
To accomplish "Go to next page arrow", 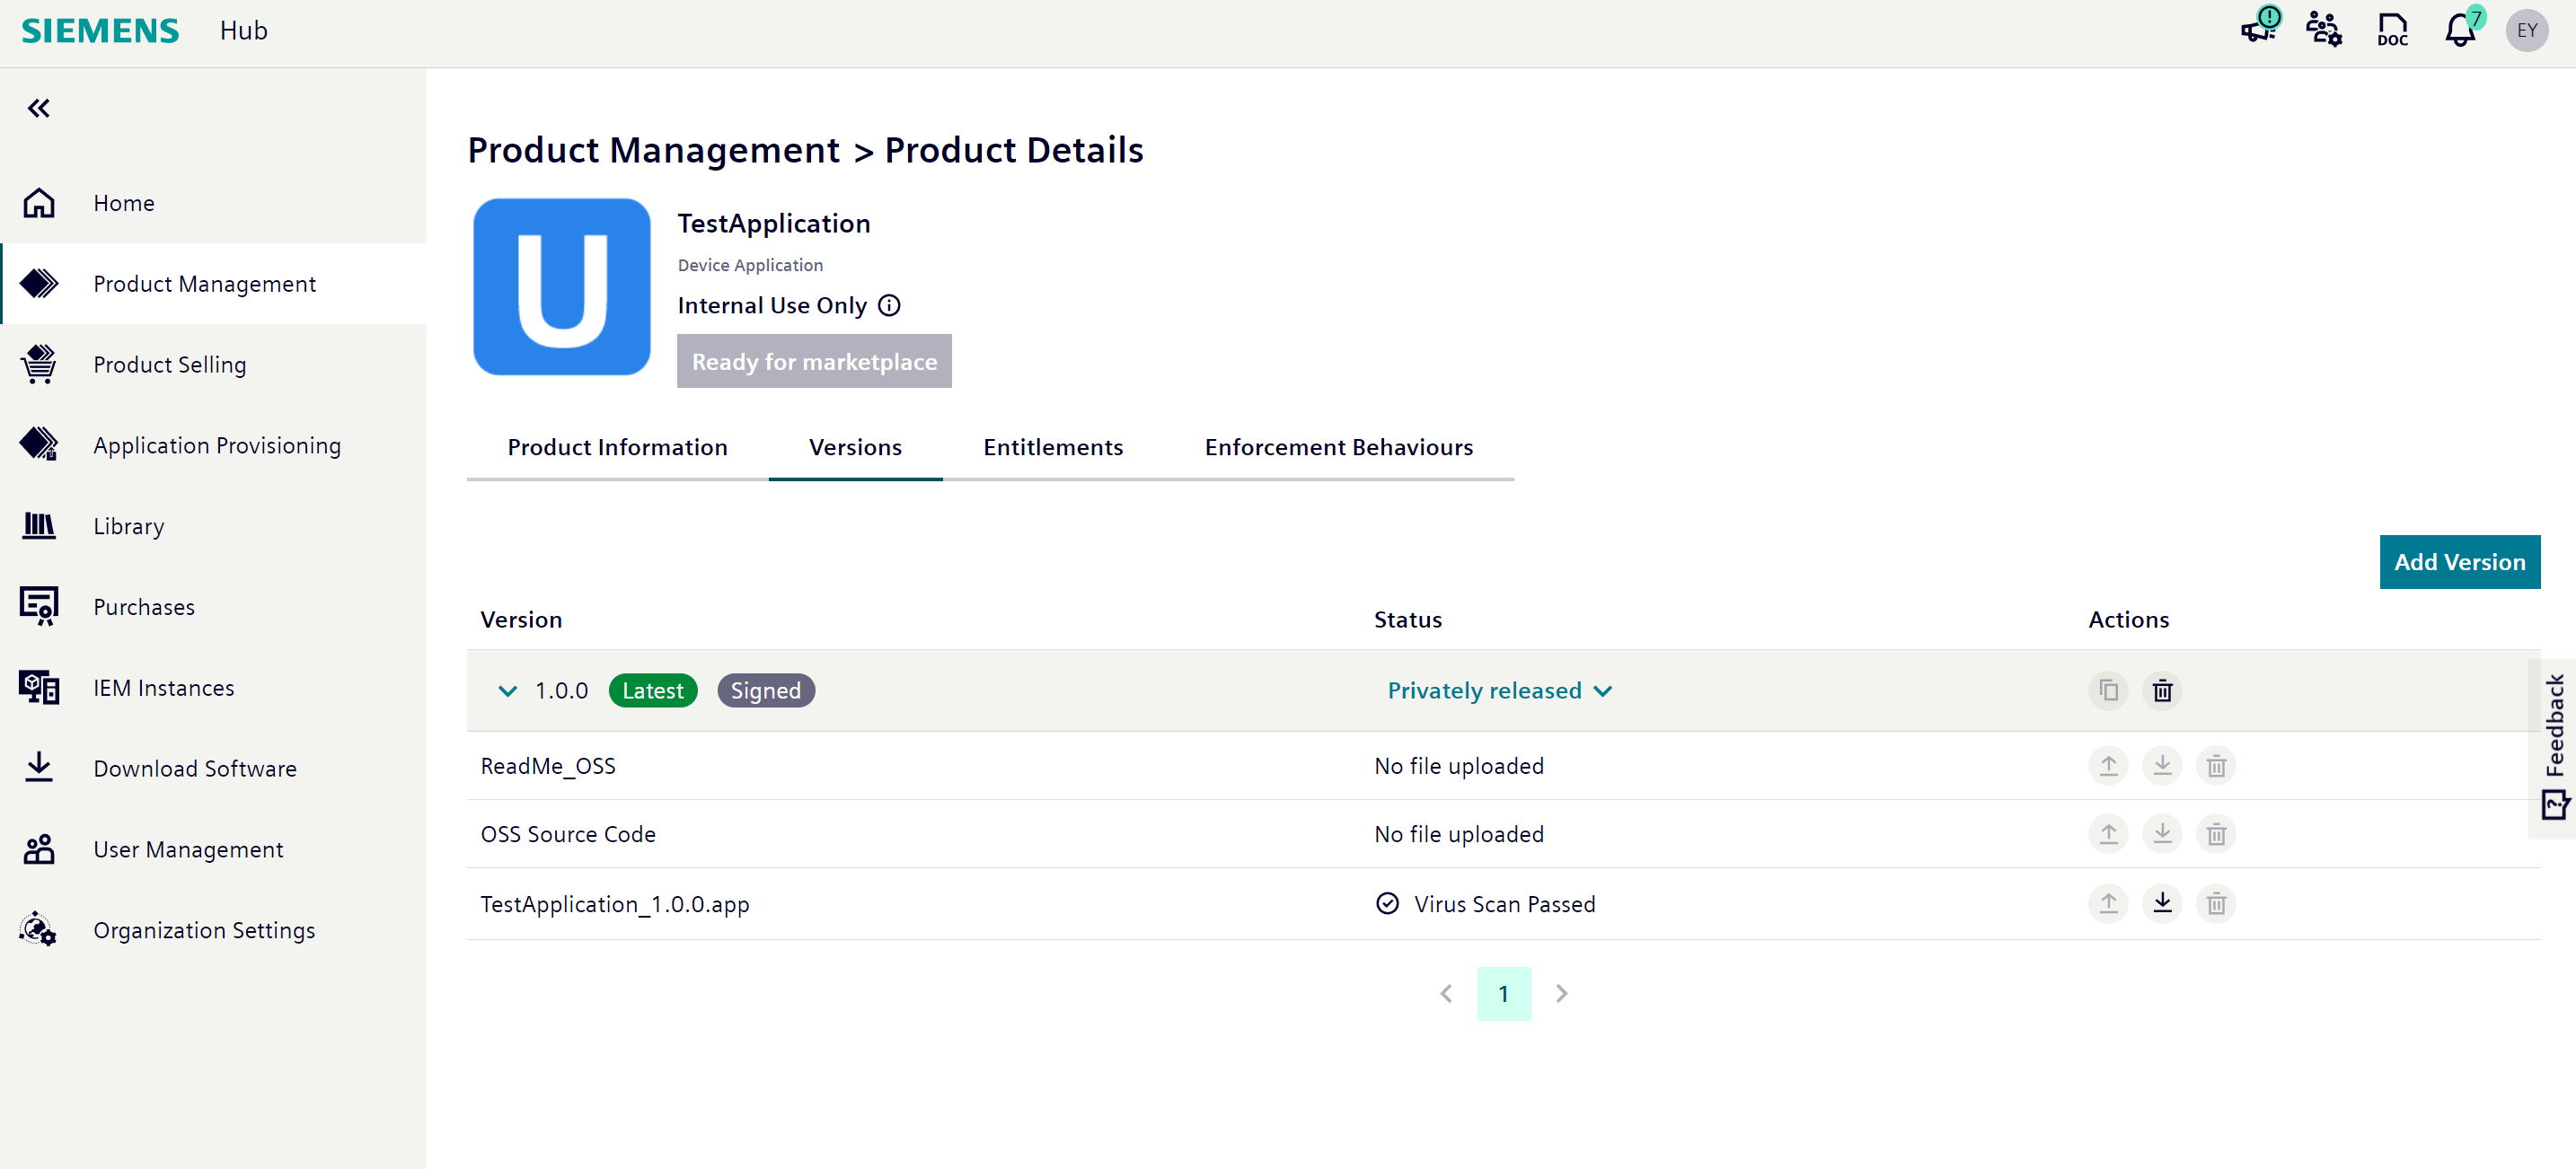I will tap(1561, 993).
